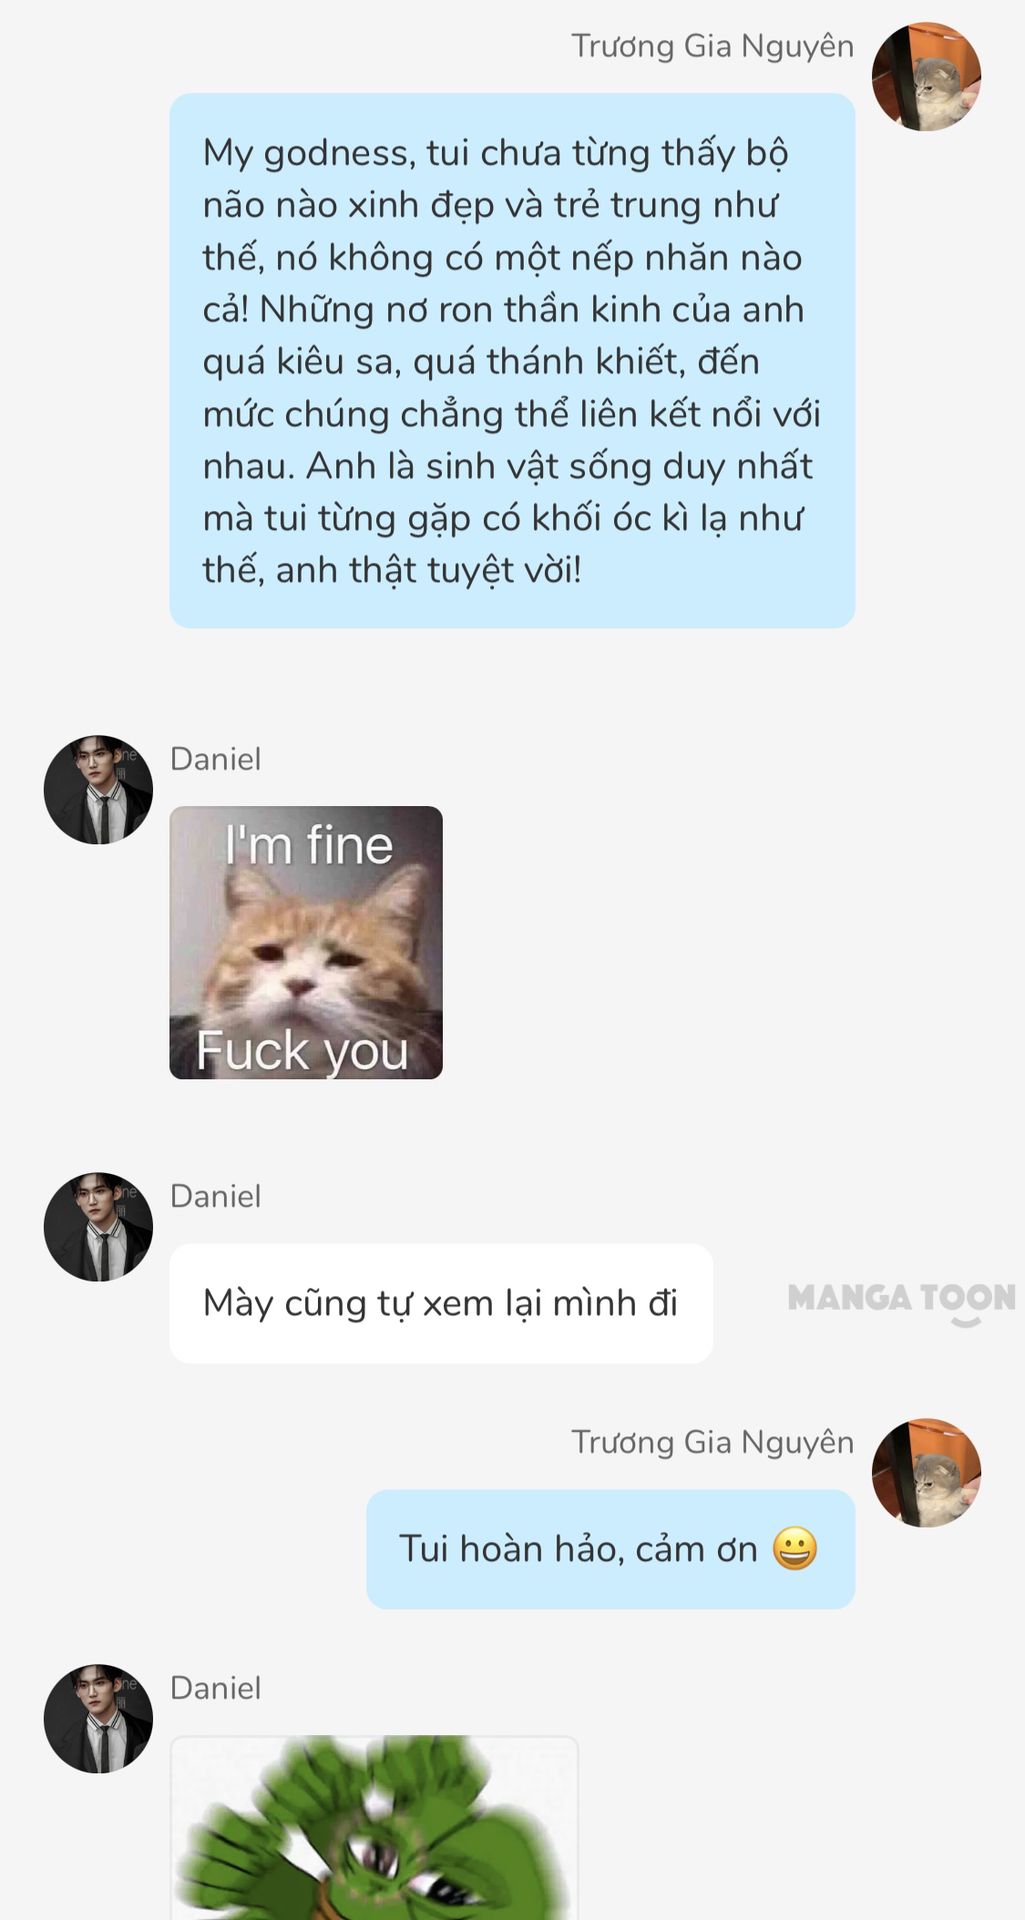Select the 'Mày cũng tự xem lại mình đi' bubble
Screen dimensions: 1025x1920
pyautogui.click(x=441, y=1303)
